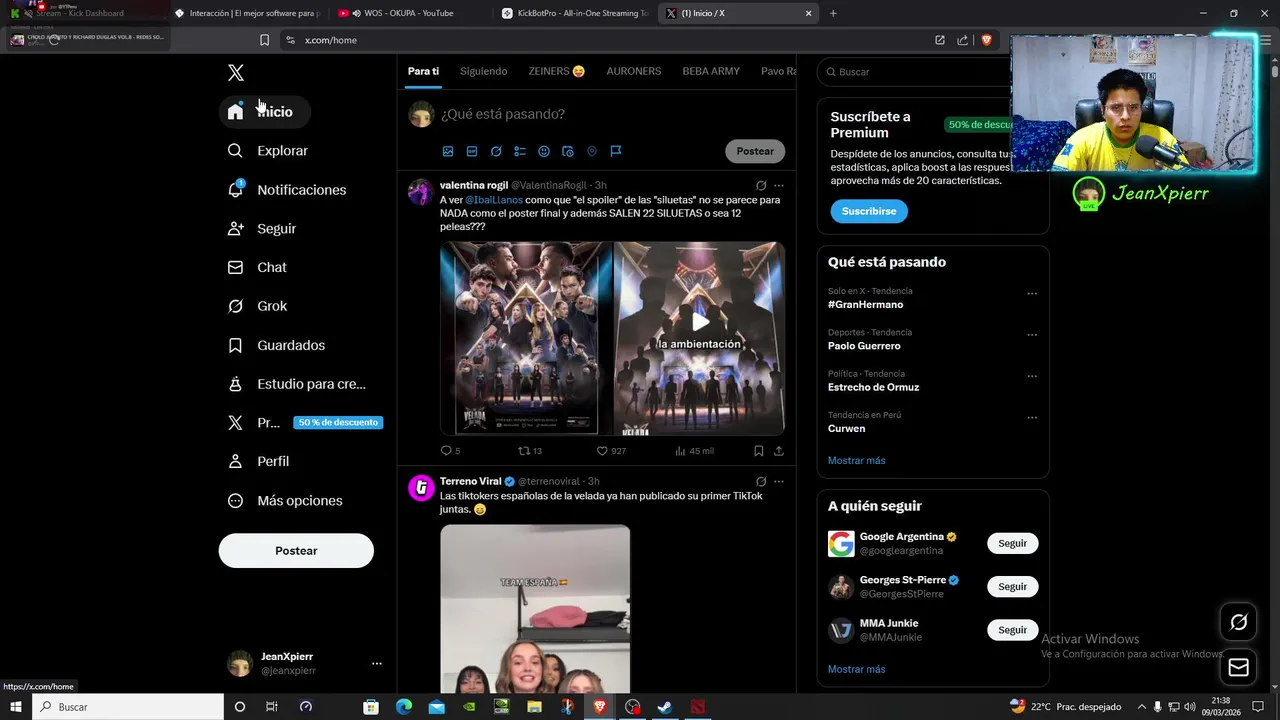Click the Suscribirse Premium button
Image resolution: width=1280 pixels, height=720 pixels.
pos(869,211)
